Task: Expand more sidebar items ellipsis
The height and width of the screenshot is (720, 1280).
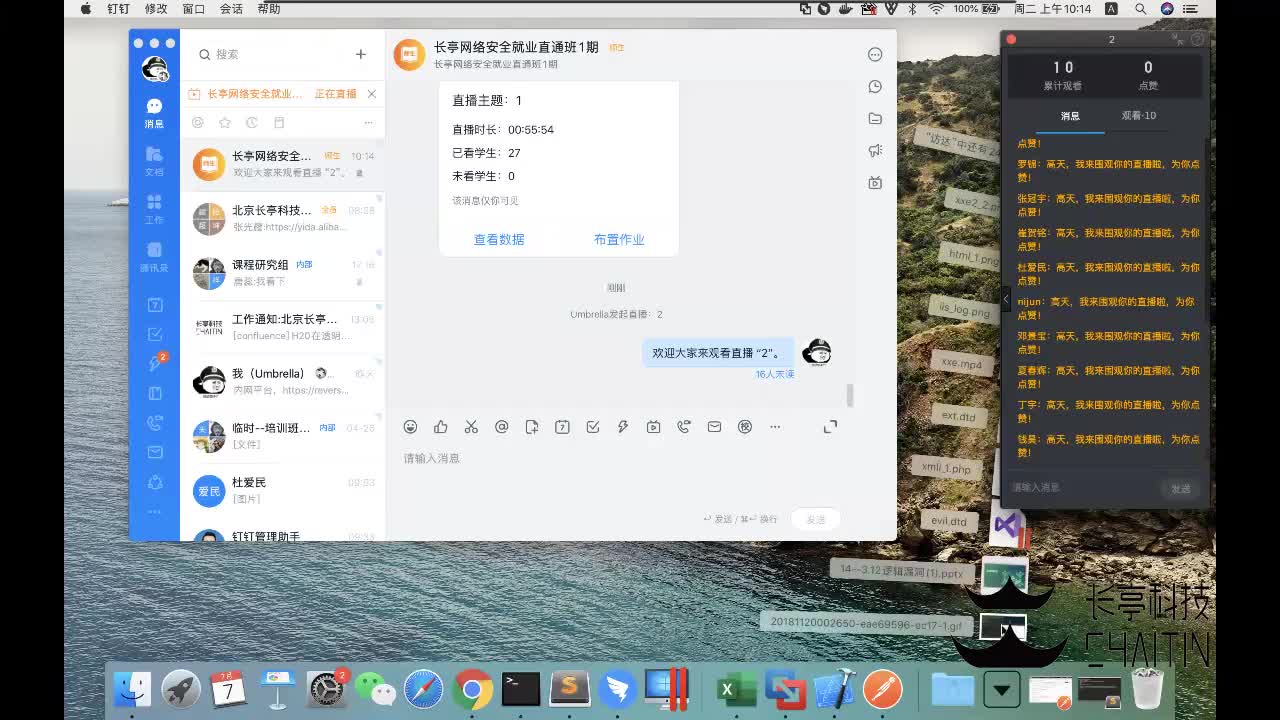Action: [x=154, y=512]
